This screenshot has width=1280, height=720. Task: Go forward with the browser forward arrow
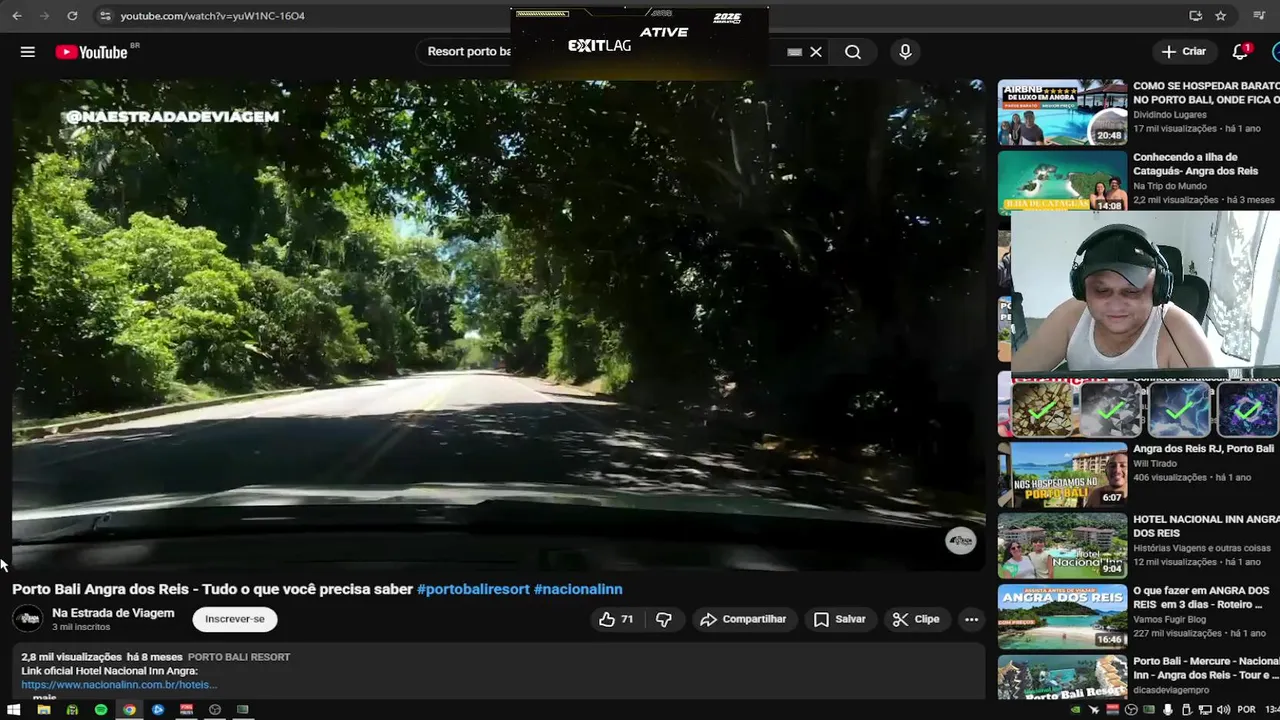click(44, 16)
